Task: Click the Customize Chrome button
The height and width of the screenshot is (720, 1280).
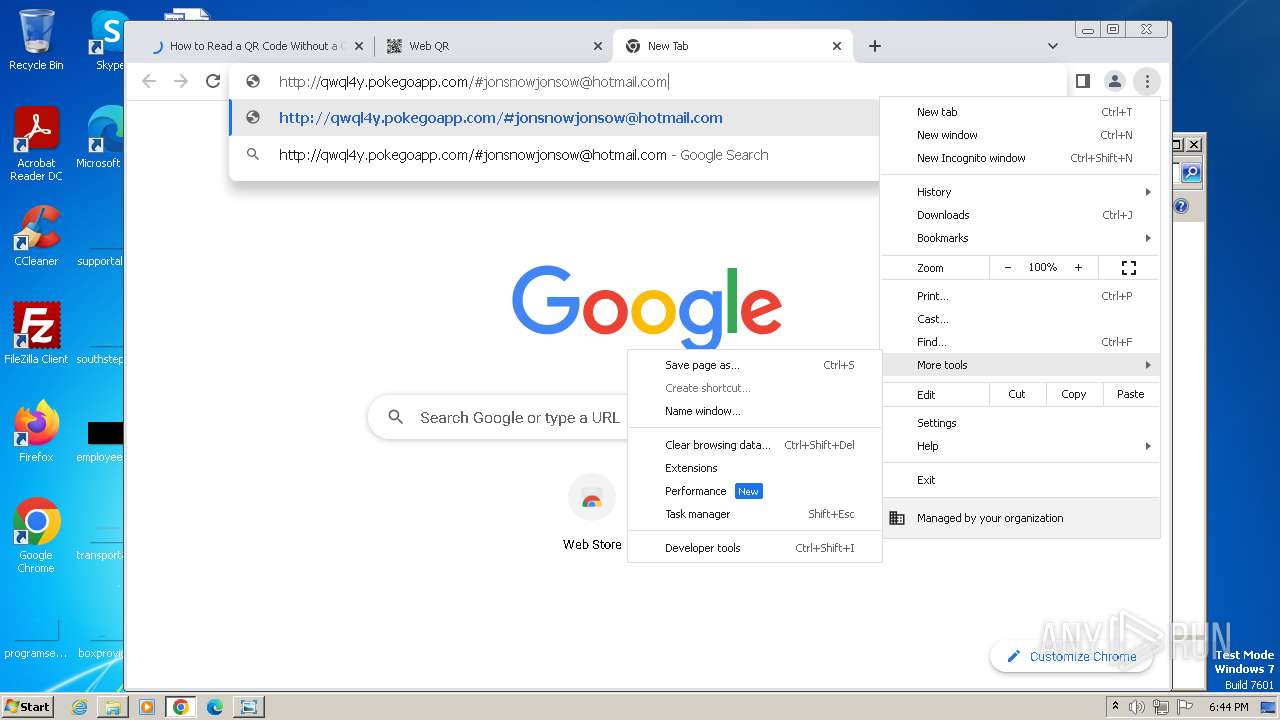Action: tap(1071, 656)
